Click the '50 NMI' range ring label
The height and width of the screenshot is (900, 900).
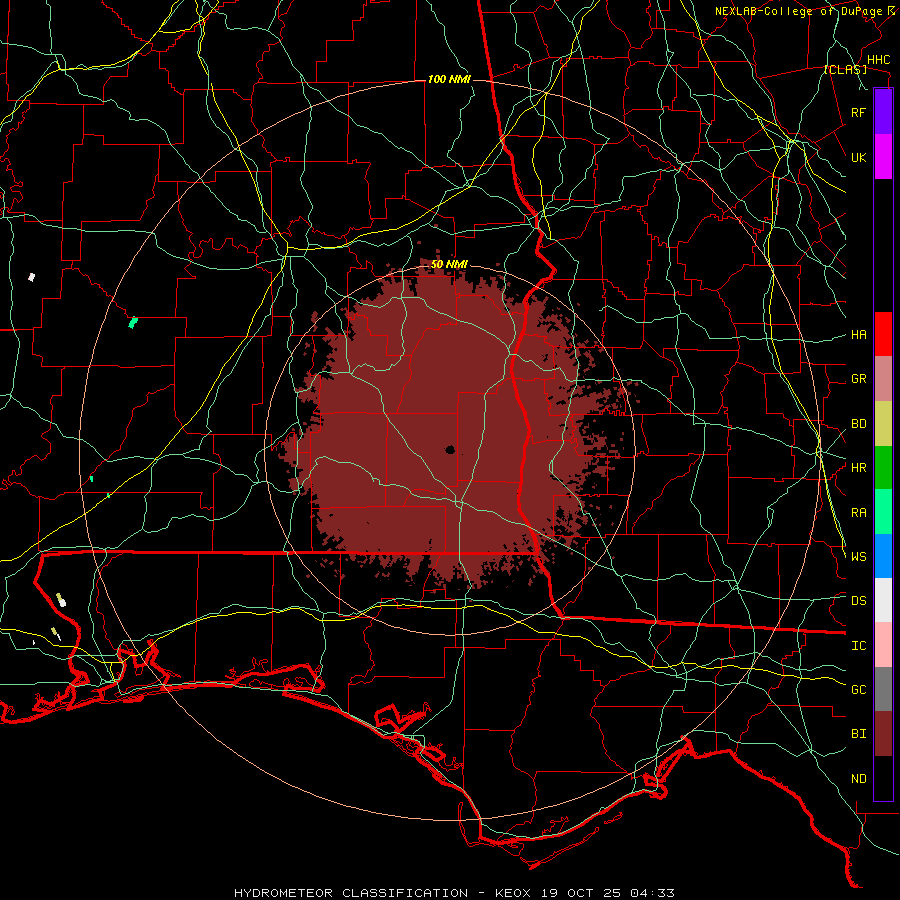(449, 264)
